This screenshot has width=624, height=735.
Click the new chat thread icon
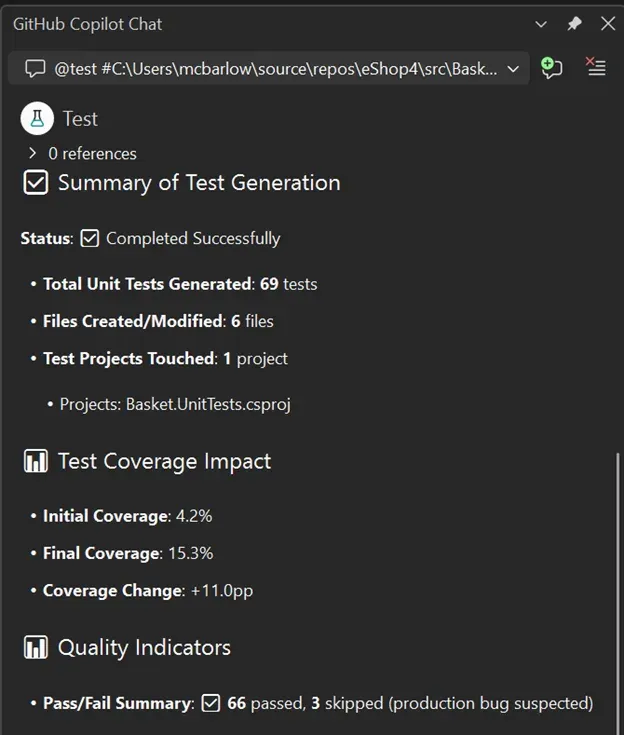(550, 68)
